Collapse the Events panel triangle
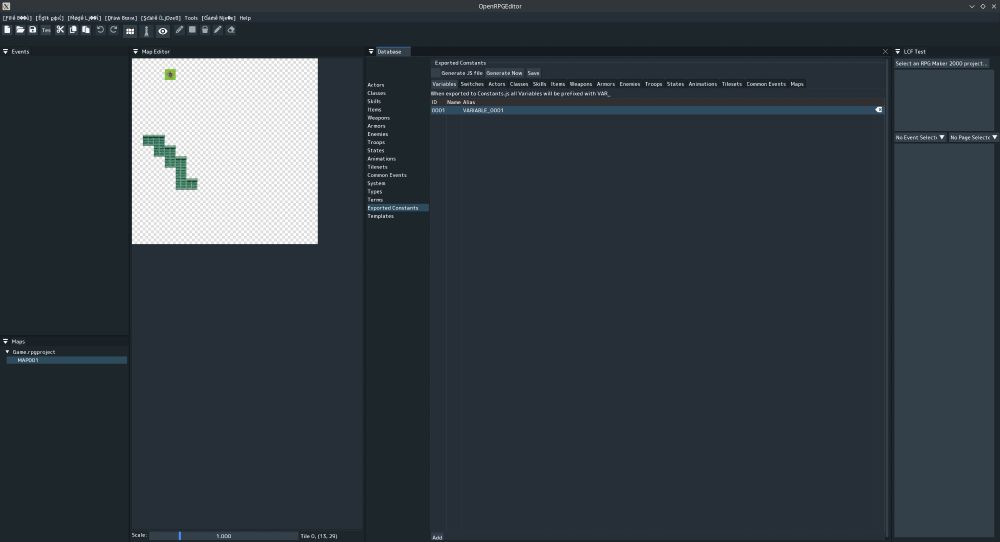Screen dimensions: 1000x542 6,52
